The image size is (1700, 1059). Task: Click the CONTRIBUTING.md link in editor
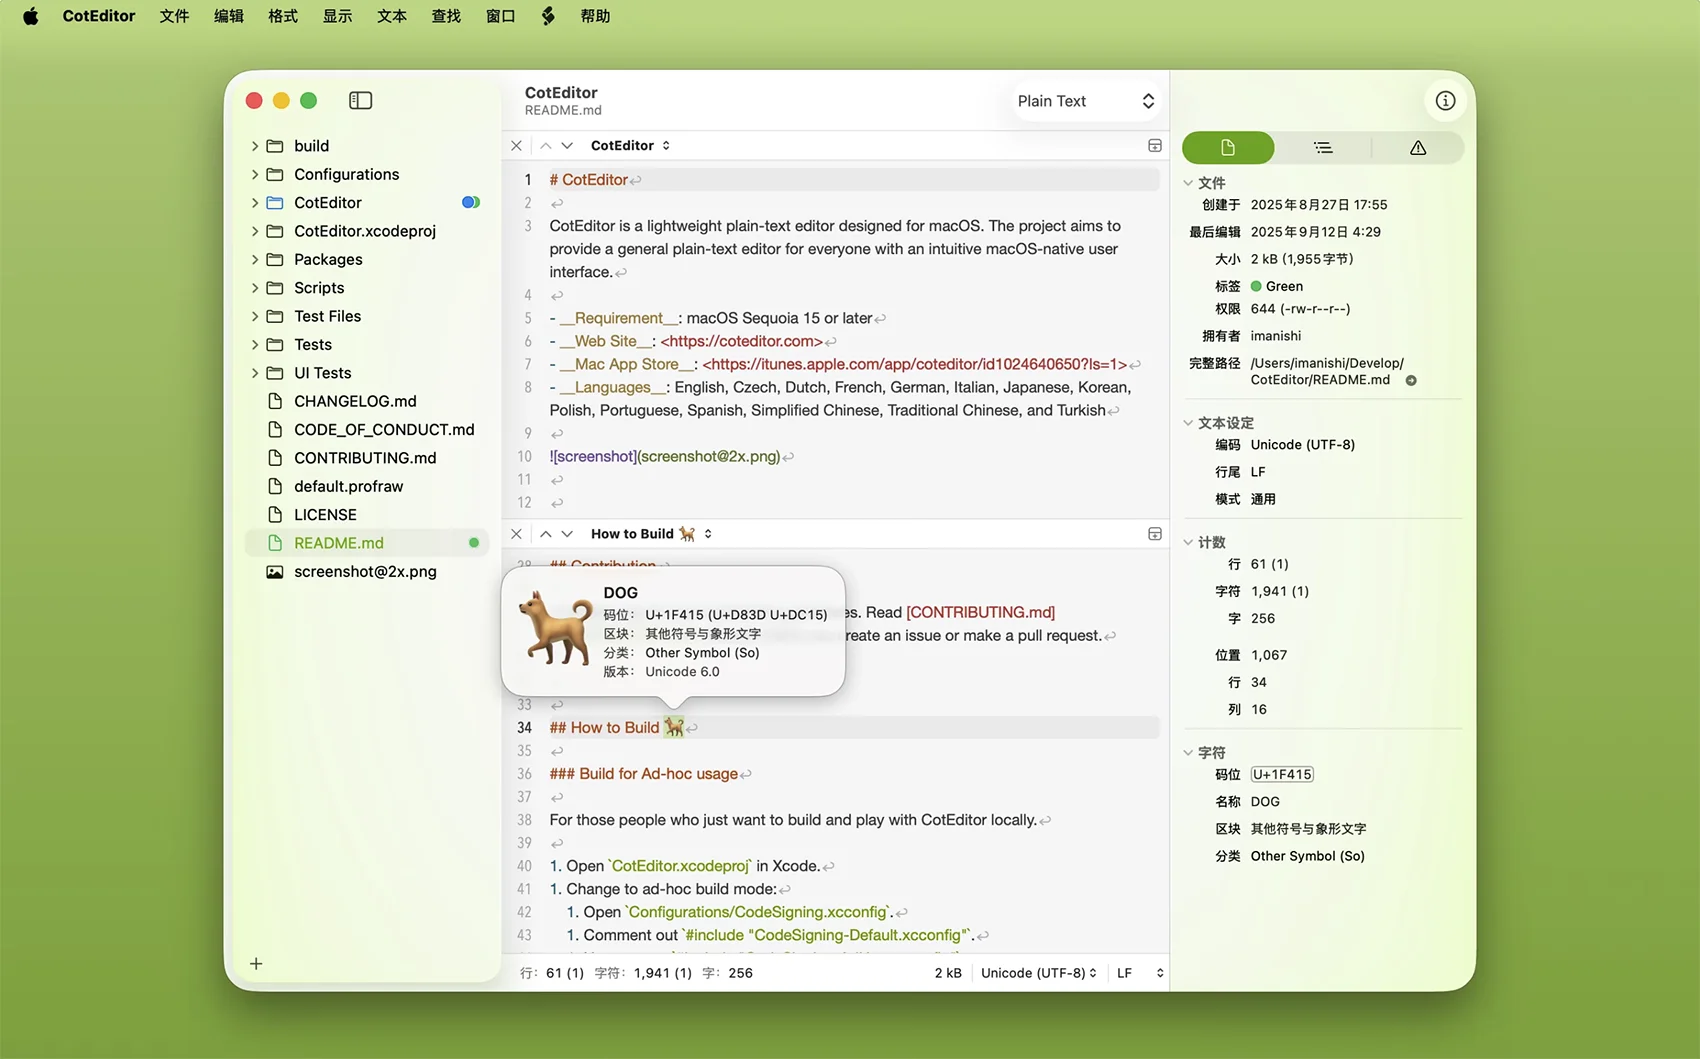point(980,612)
